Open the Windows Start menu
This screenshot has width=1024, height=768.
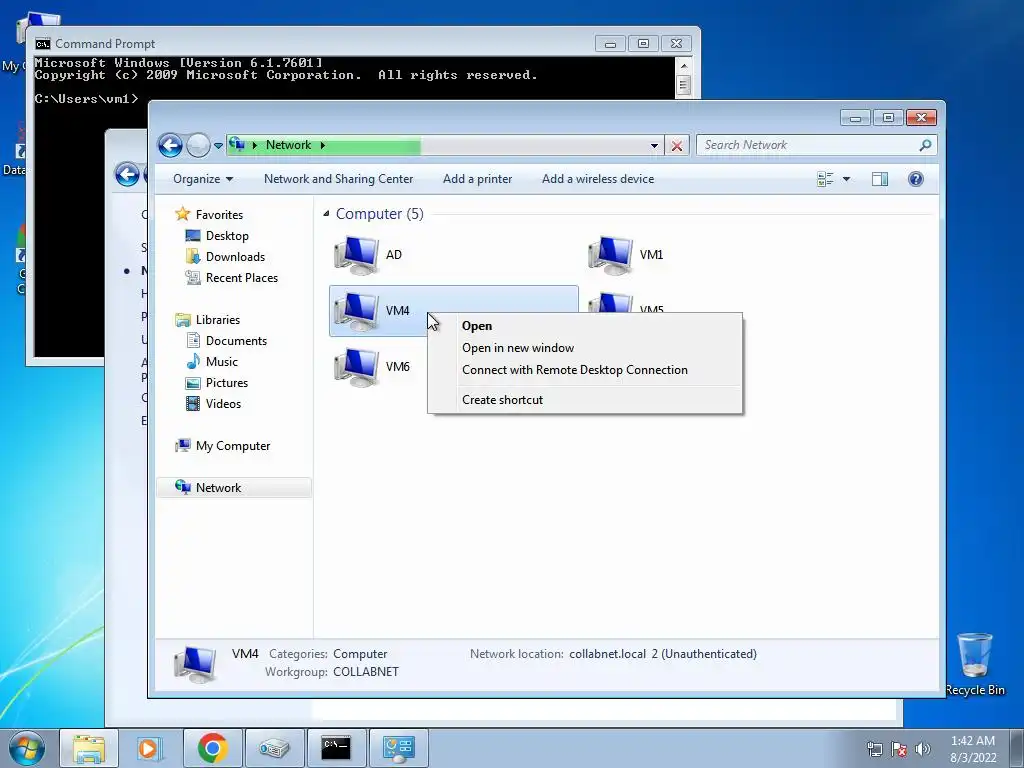tap(27, 748)
